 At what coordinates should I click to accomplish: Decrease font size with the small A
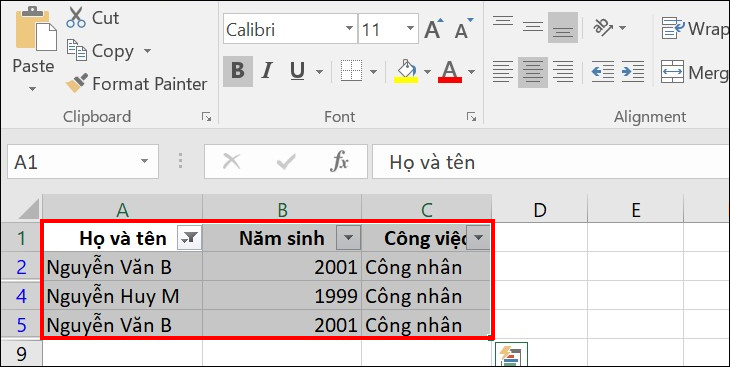(463, 29)
